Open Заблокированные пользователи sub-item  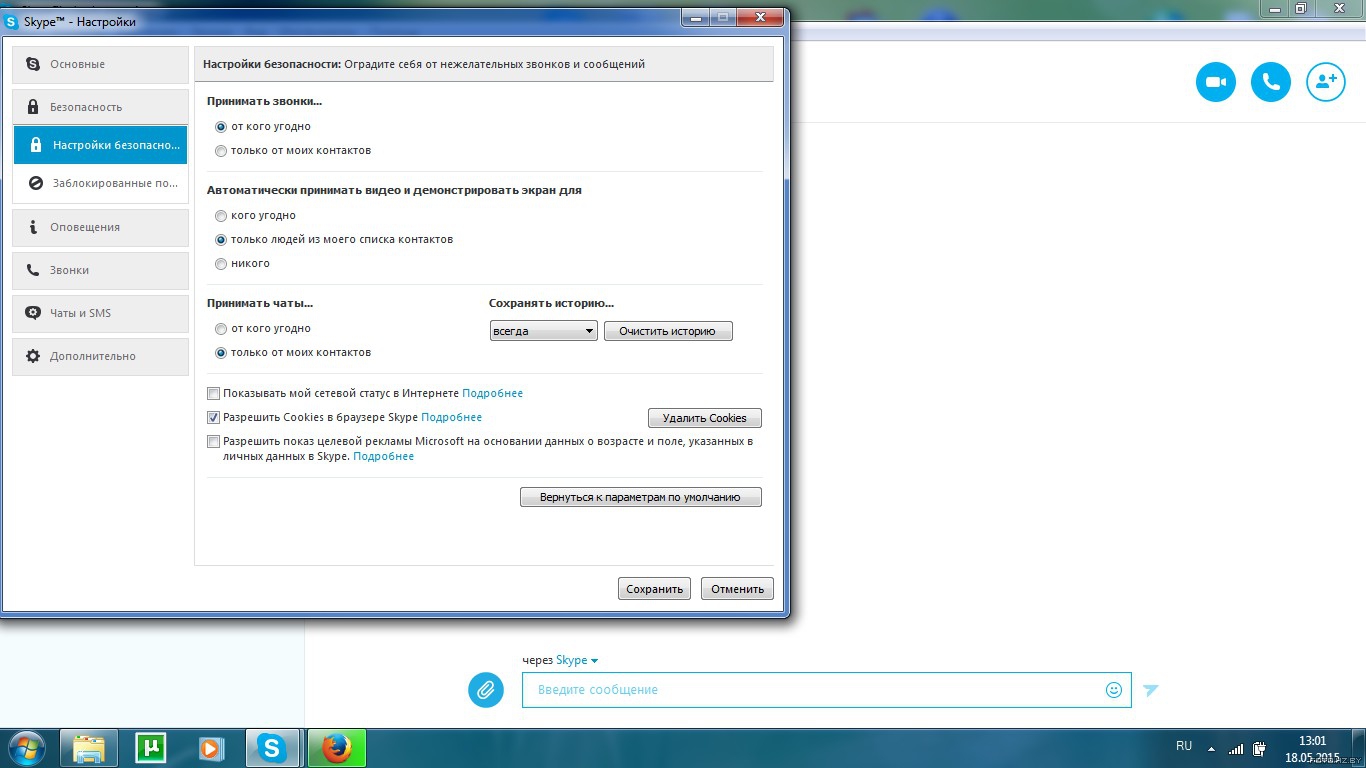click(100, 183)
